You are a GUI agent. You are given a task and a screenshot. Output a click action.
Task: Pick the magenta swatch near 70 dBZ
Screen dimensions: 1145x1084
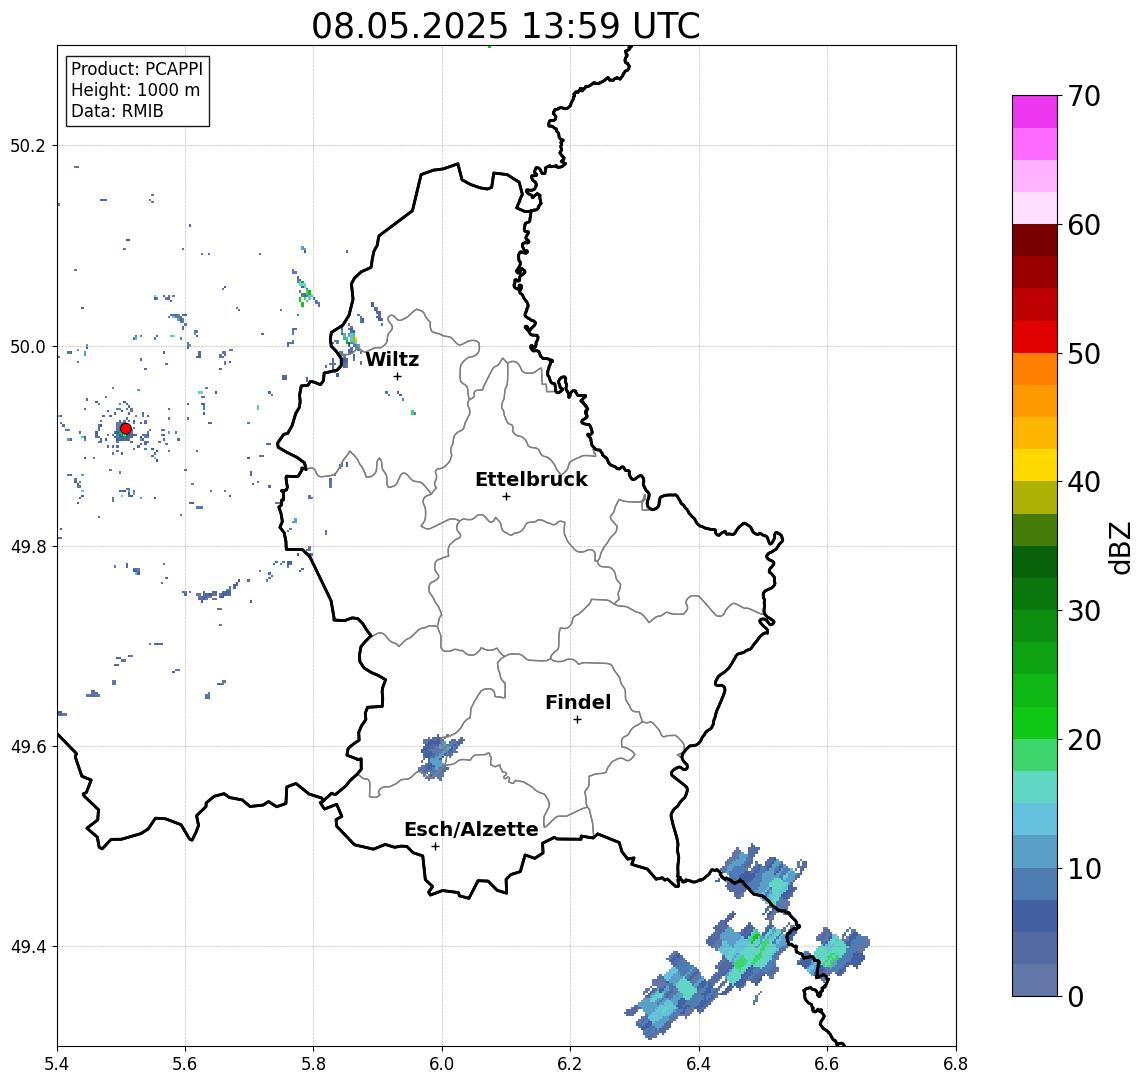(x=1035, y=112)
